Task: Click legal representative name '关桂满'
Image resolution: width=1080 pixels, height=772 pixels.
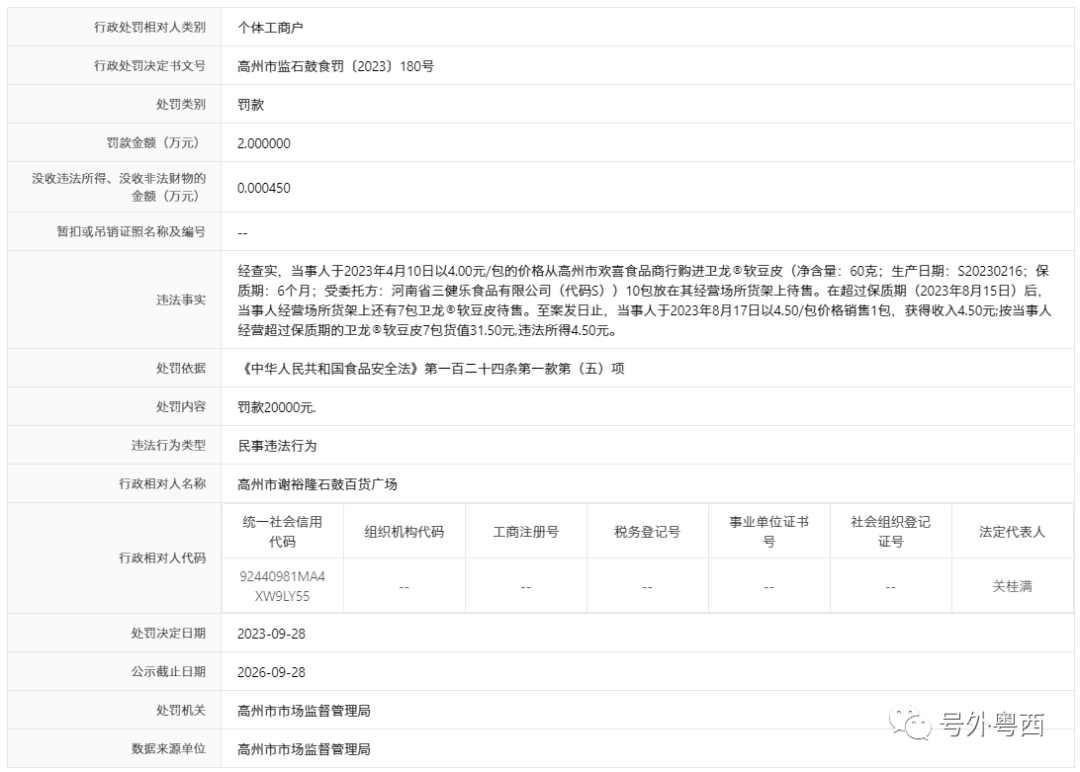Action: 1012,586
